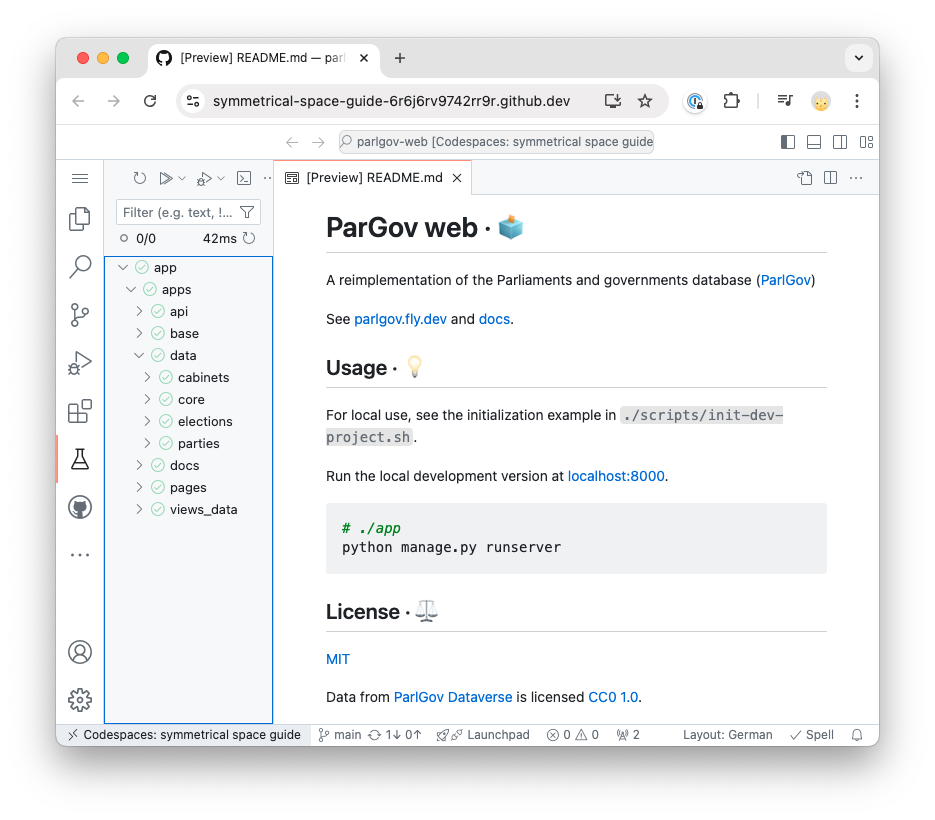Open the ParlGov Dataverse link

tap(453, 697)
